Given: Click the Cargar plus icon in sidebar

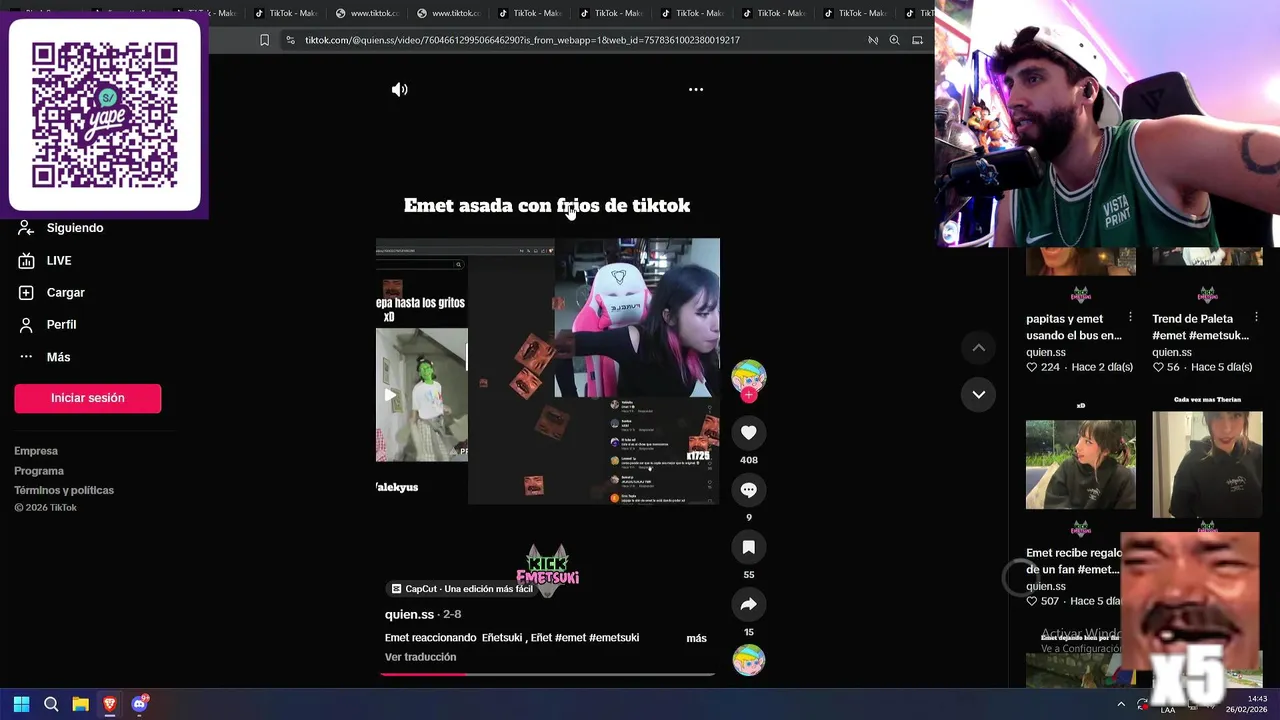Looking at the screenshot, I should 26,292.
